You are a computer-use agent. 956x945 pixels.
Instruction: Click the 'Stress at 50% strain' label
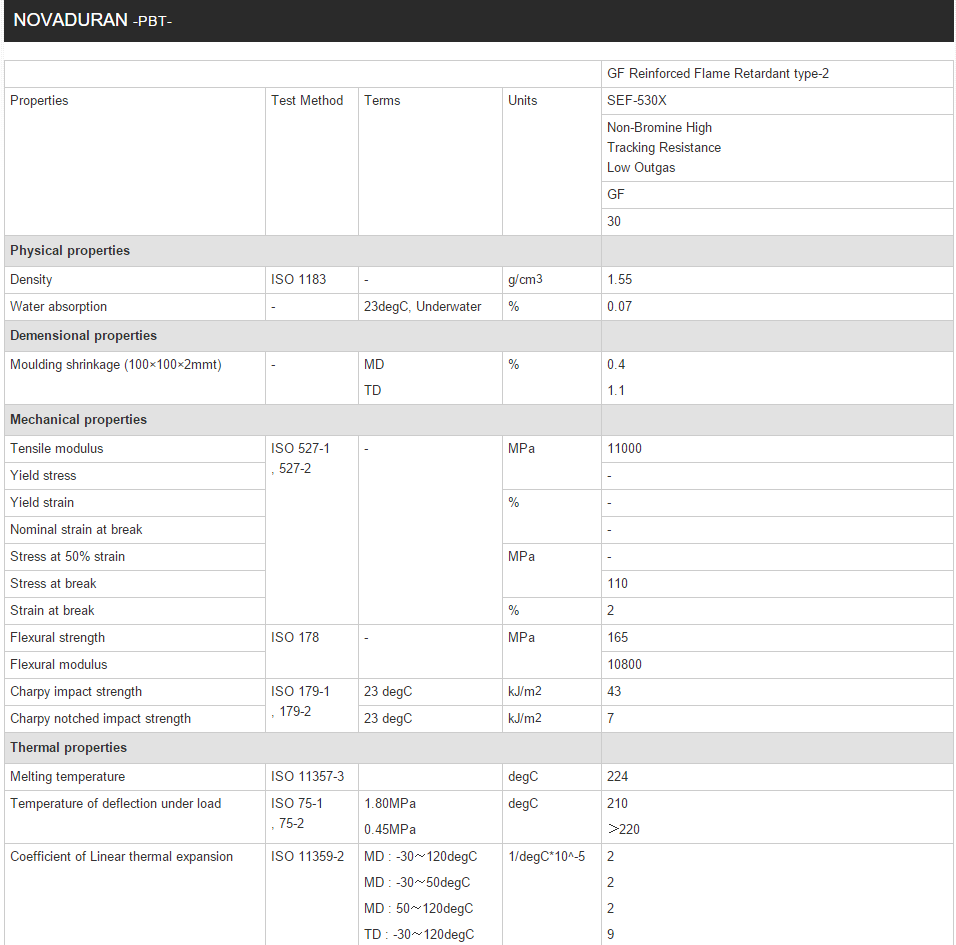[x=67, y=557]
